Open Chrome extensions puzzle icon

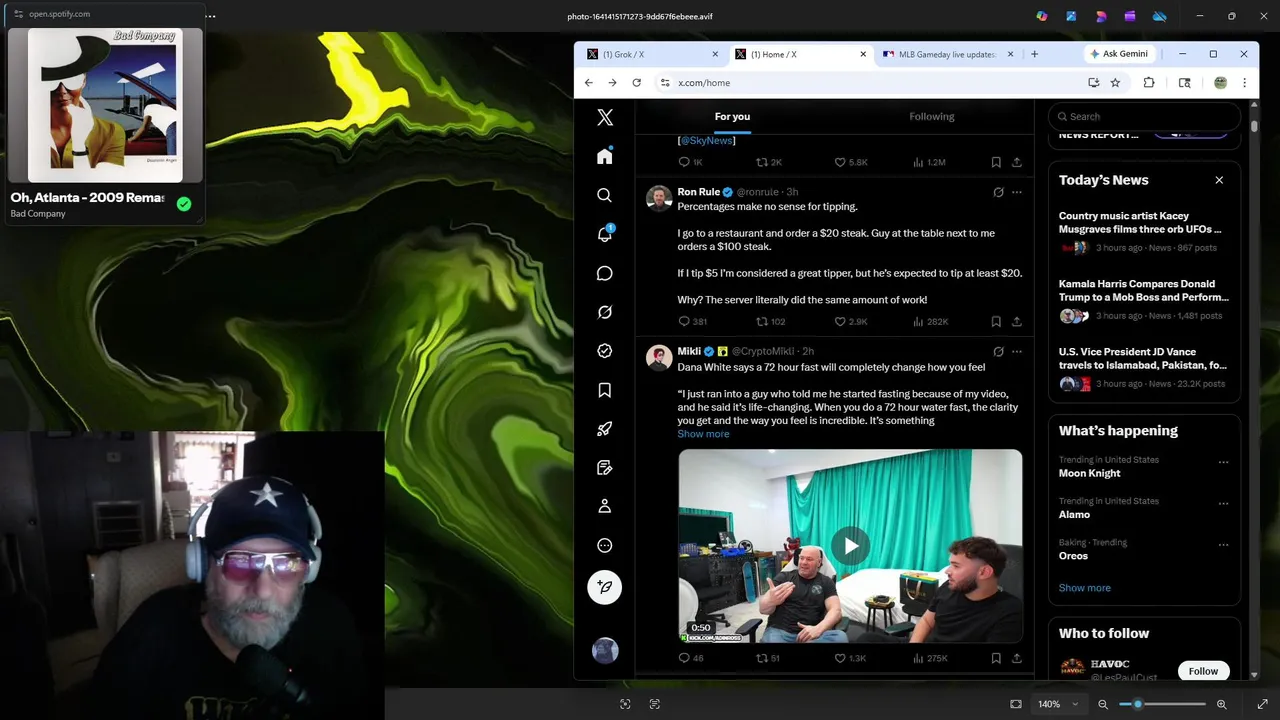coord(1149,83)
